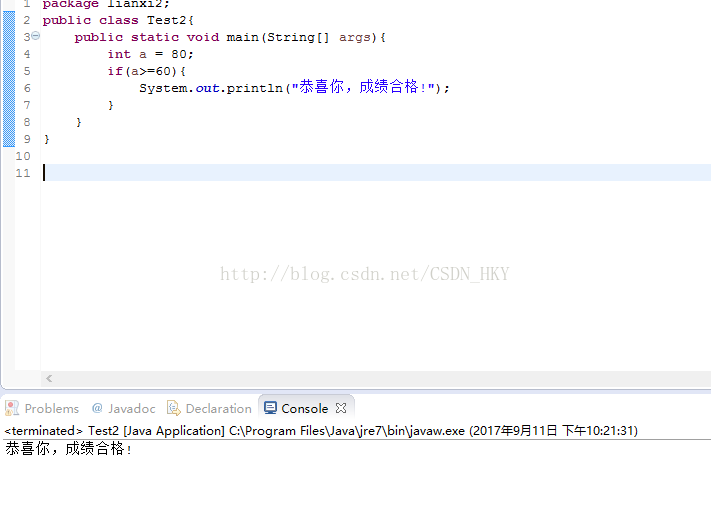Click the 'if(a>=60){' statement
The image size is (711, 526).
[x=146, y=71]
